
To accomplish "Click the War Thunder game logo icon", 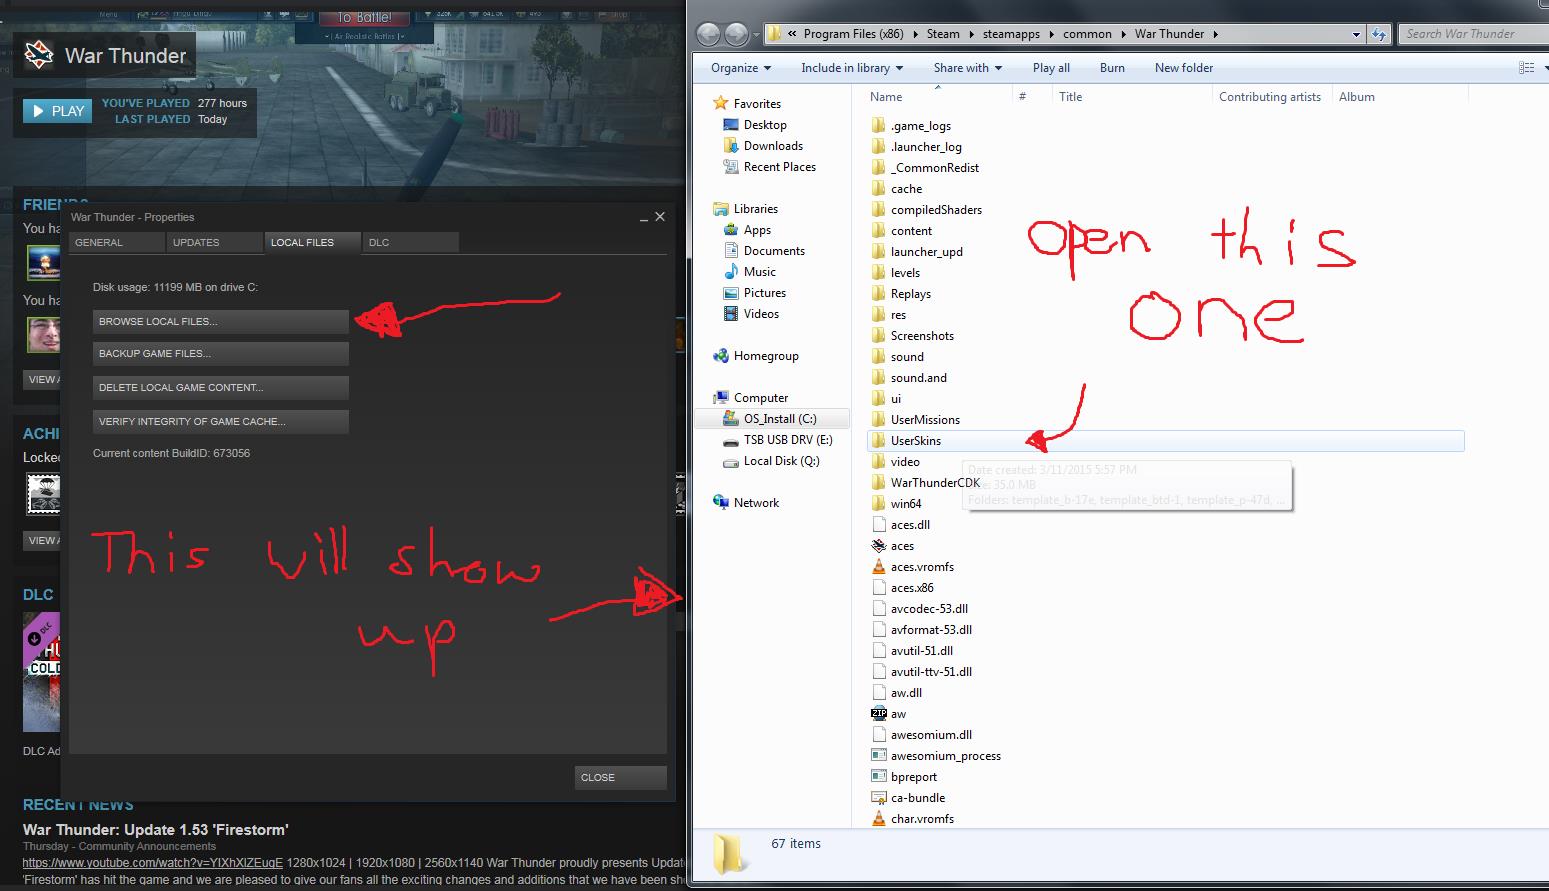I will (39, 55).
